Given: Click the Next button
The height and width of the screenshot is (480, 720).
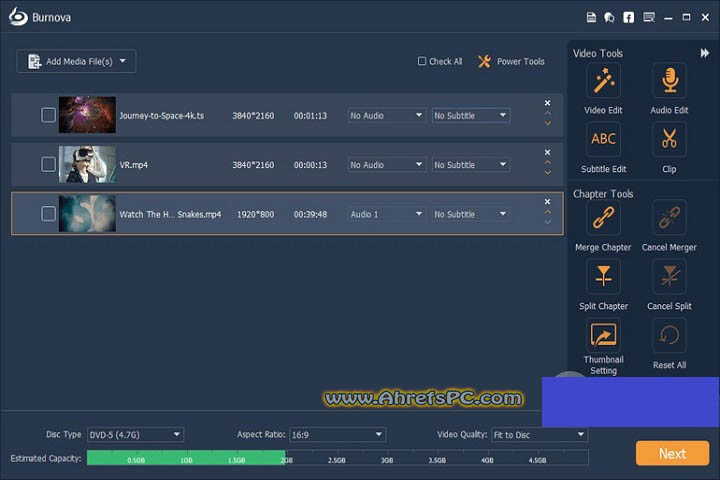Looking at the screenshot, I should coord(672,453).
